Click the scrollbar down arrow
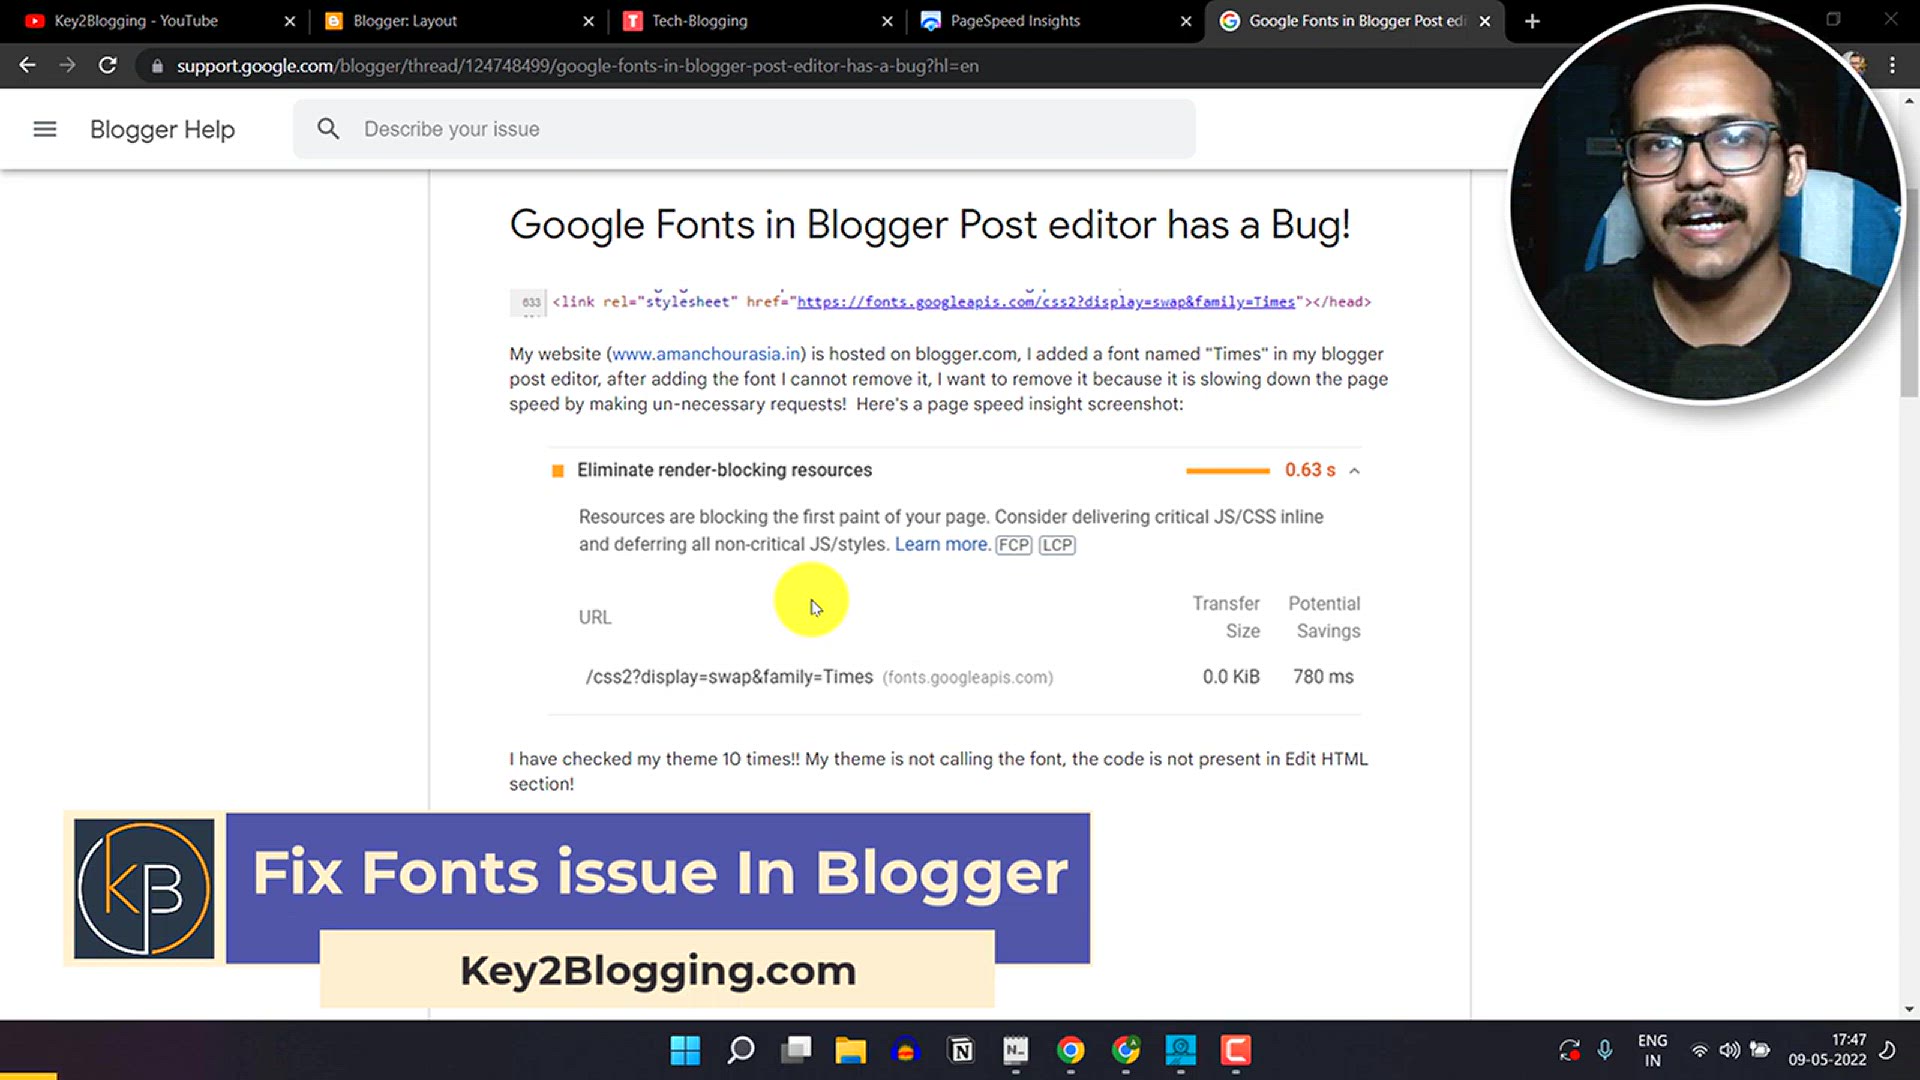 point(1909,1009)
